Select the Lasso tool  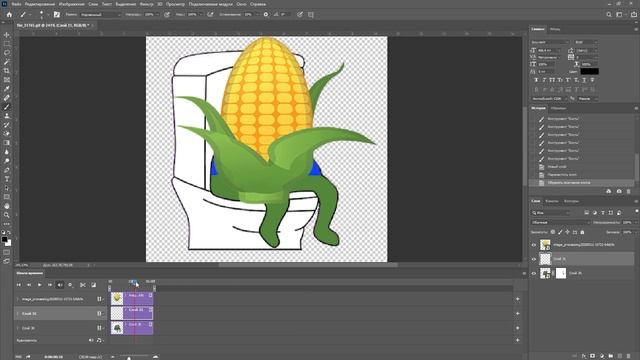coord(7,53)
